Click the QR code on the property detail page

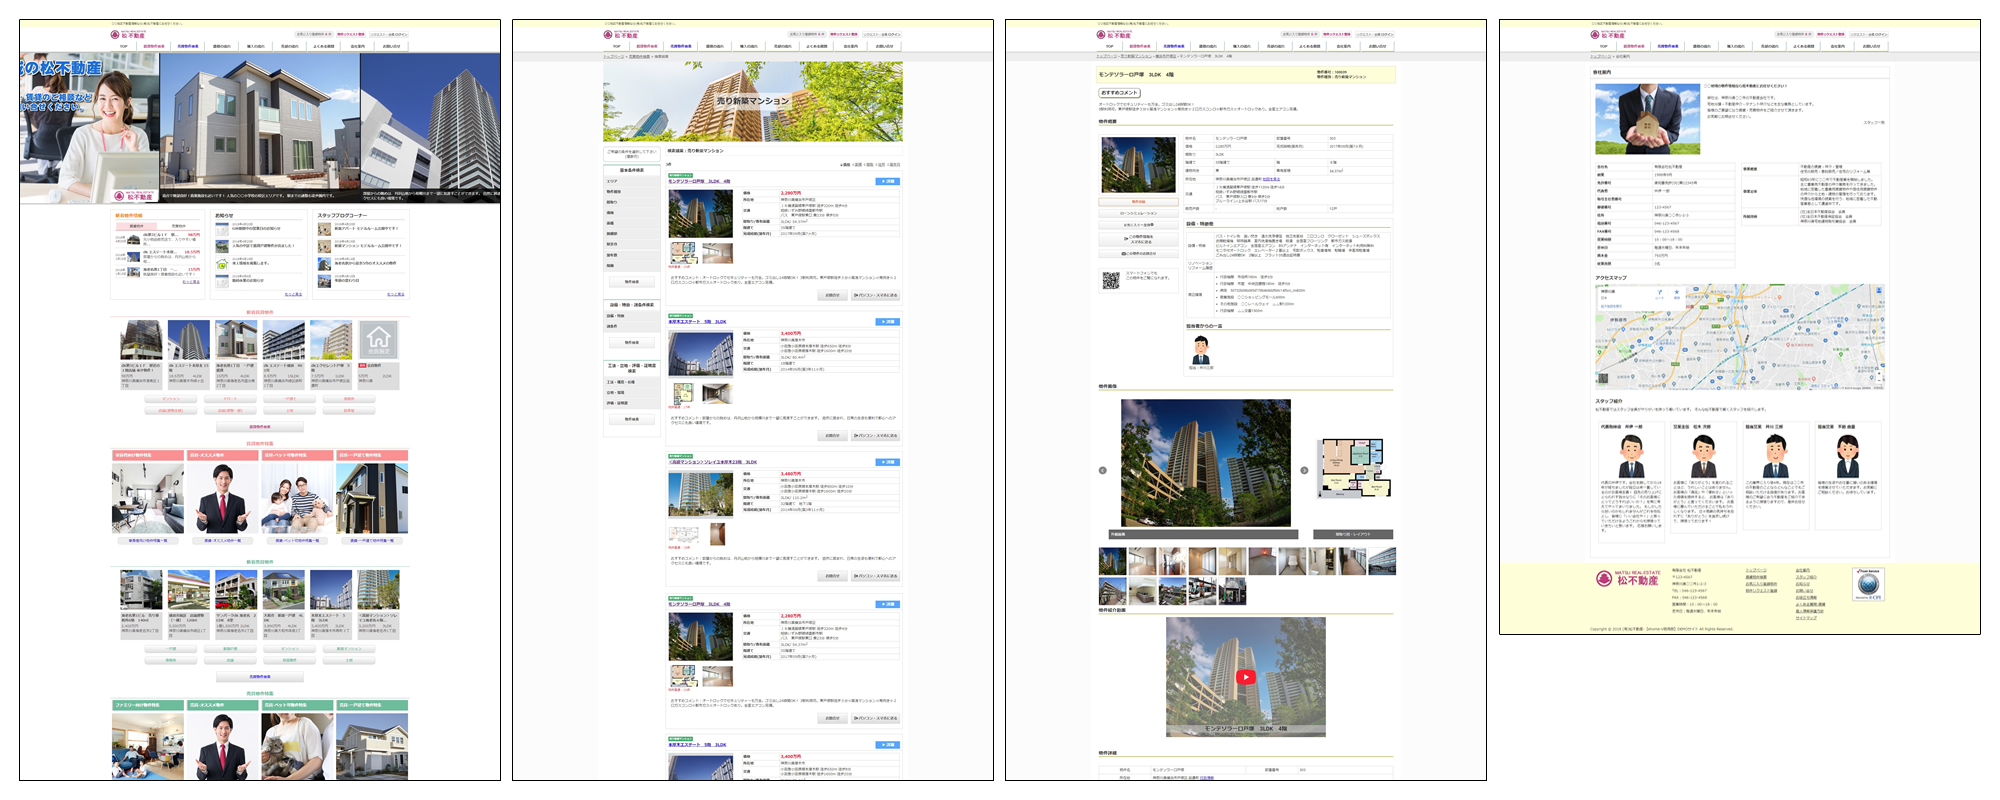coord(1111,281)
